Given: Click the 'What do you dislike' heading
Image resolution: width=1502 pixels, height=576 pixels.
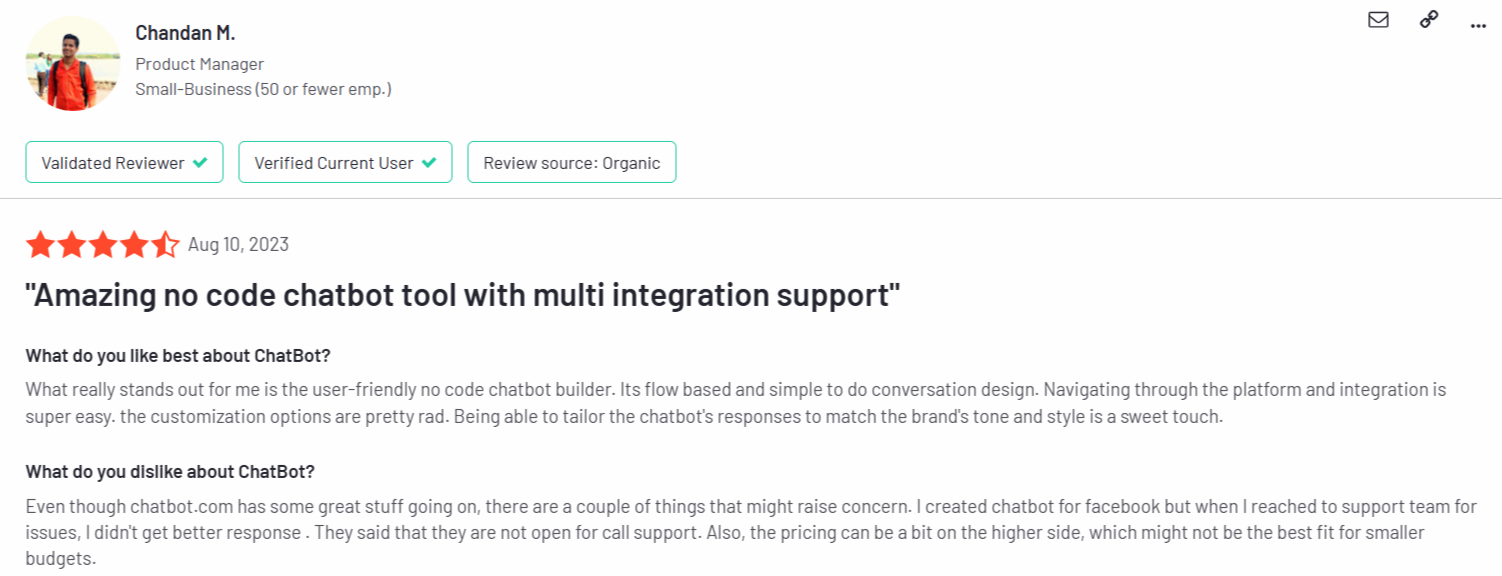Looking at the screenshot, I should point(170,471).
